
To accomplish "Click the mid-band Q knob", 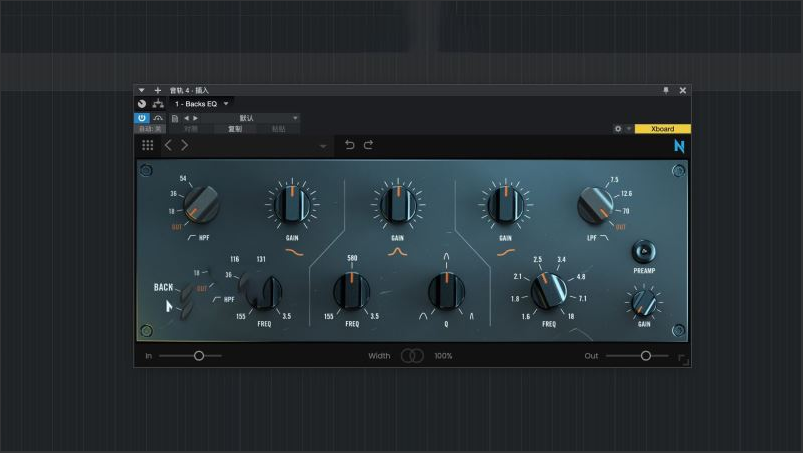I will 447,292.
